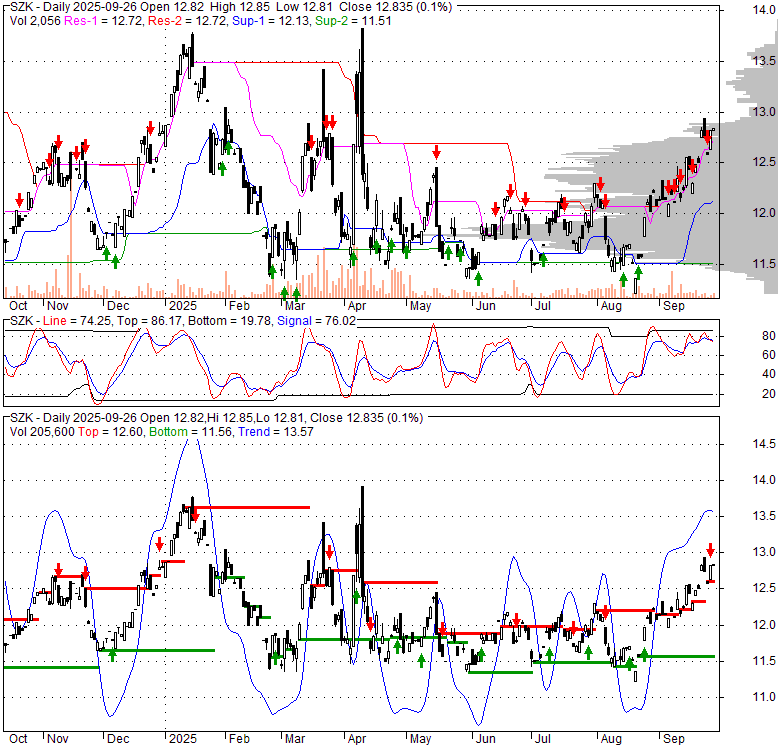Select the Apr label on bottom chart time axis
Image resolution: width=780 pixels, height=745 pixels.
coord(357,739)
